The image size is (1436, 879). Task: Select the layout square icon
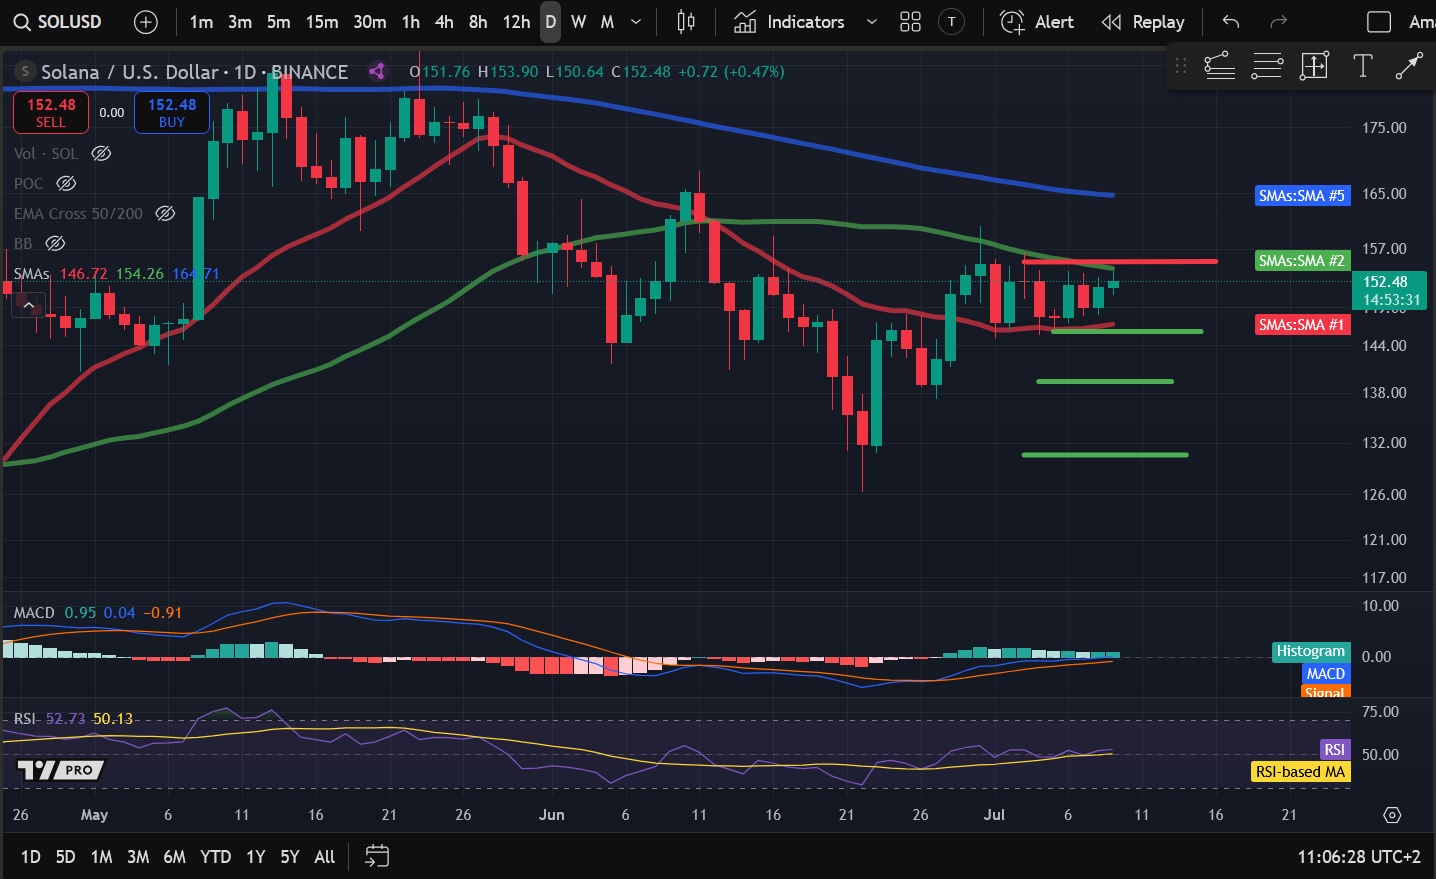[1379, 22]
